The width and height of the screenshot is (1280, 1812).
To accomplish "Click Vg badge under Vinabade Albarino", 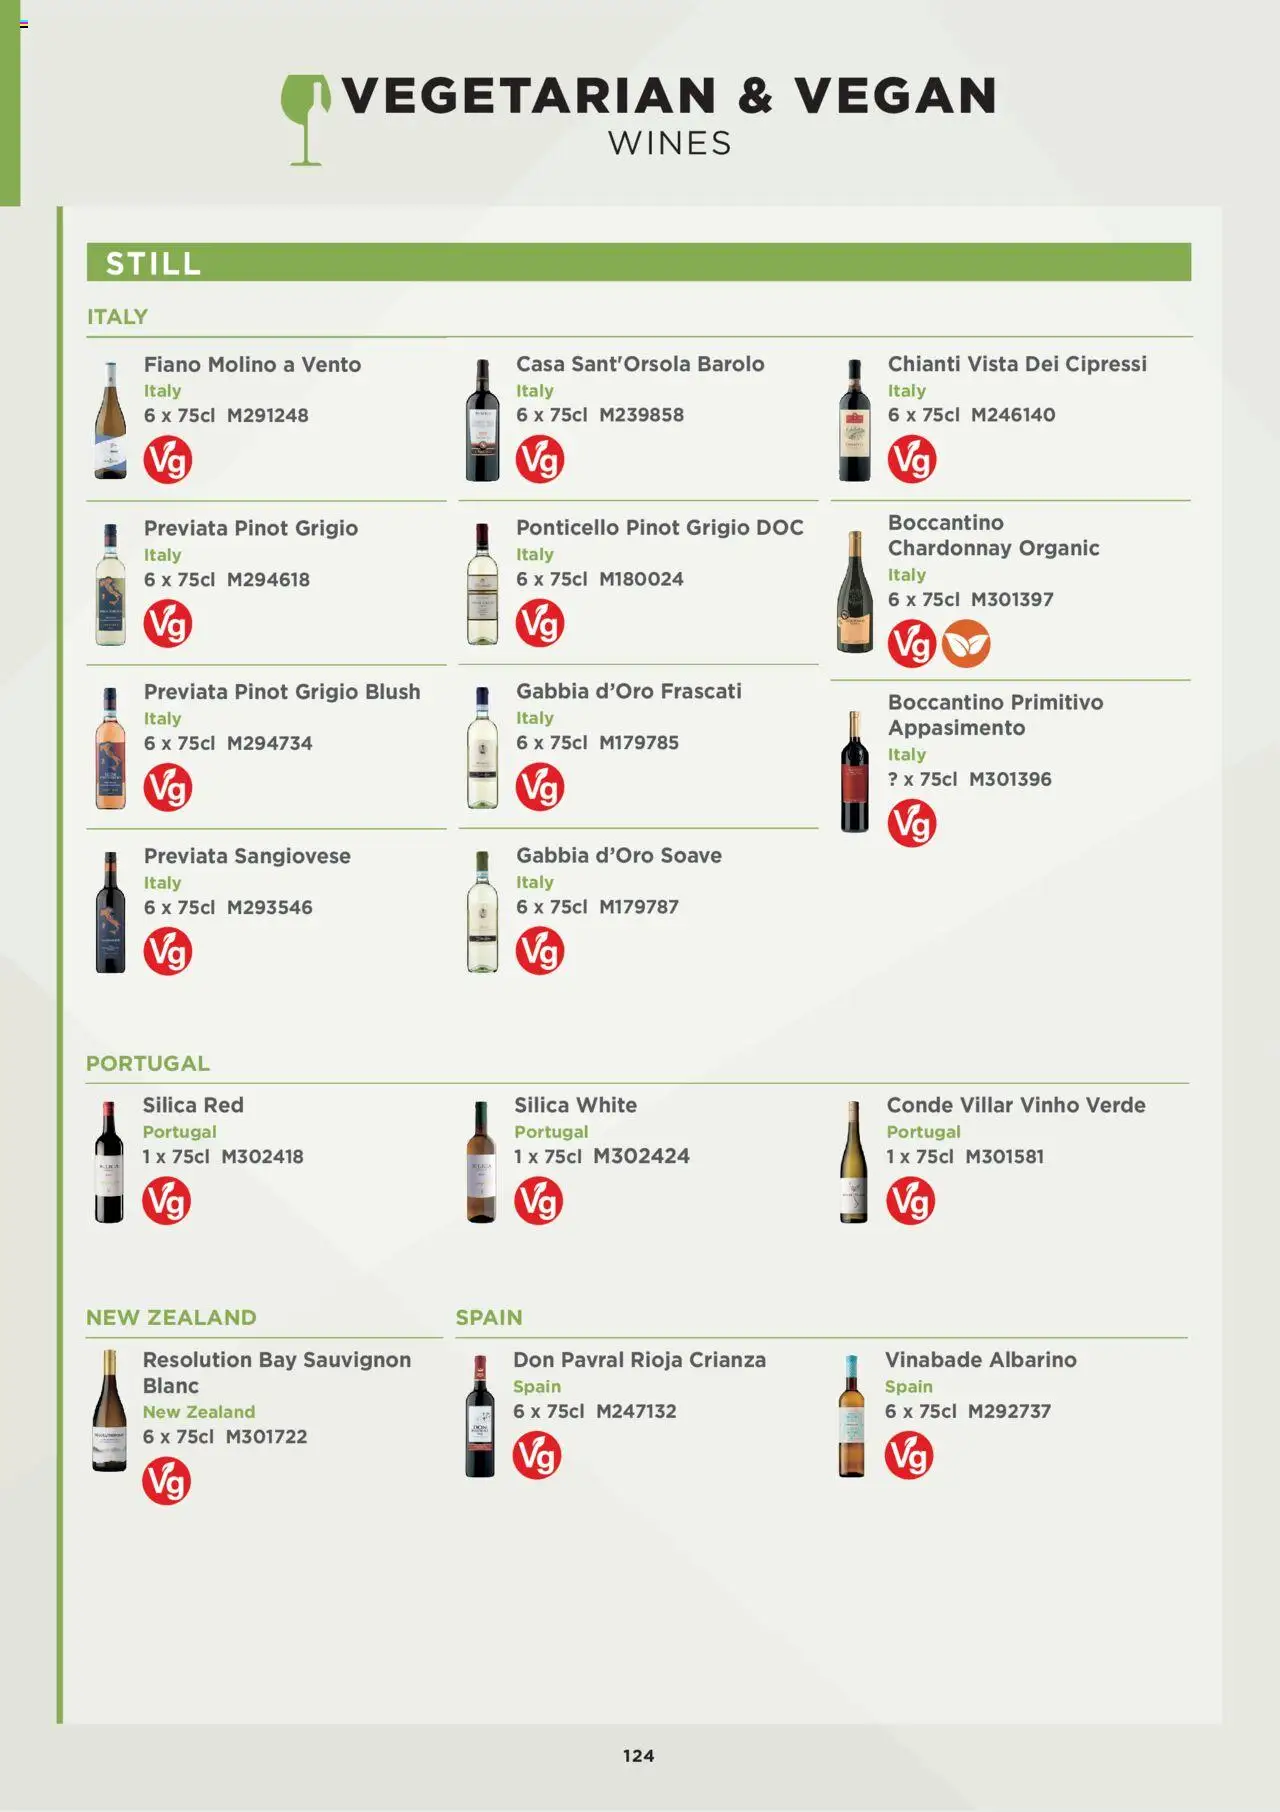I will [909, 1456].
